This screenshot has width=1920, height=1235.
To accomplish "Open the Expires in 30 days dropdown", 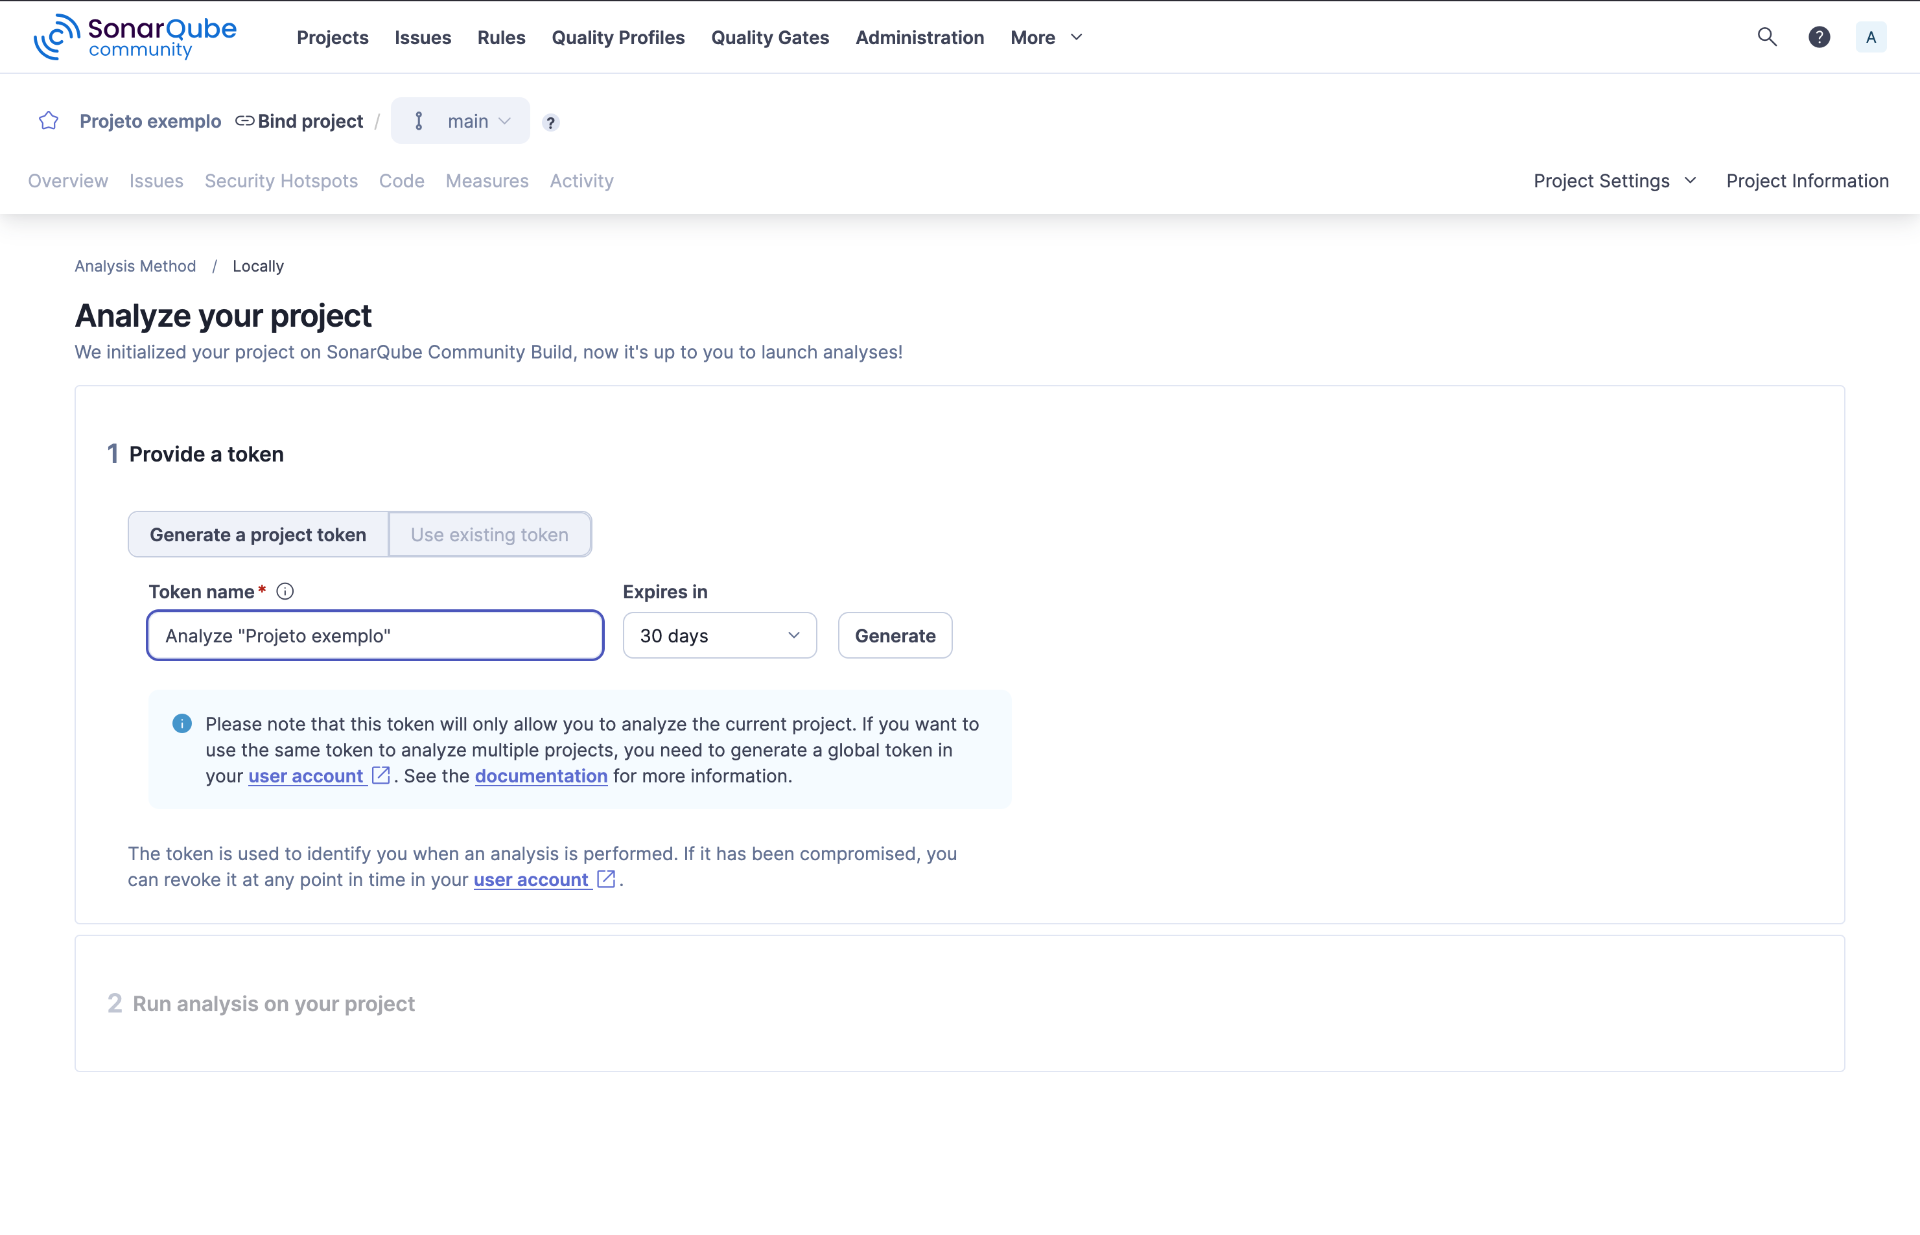I will tap(719, 636).
